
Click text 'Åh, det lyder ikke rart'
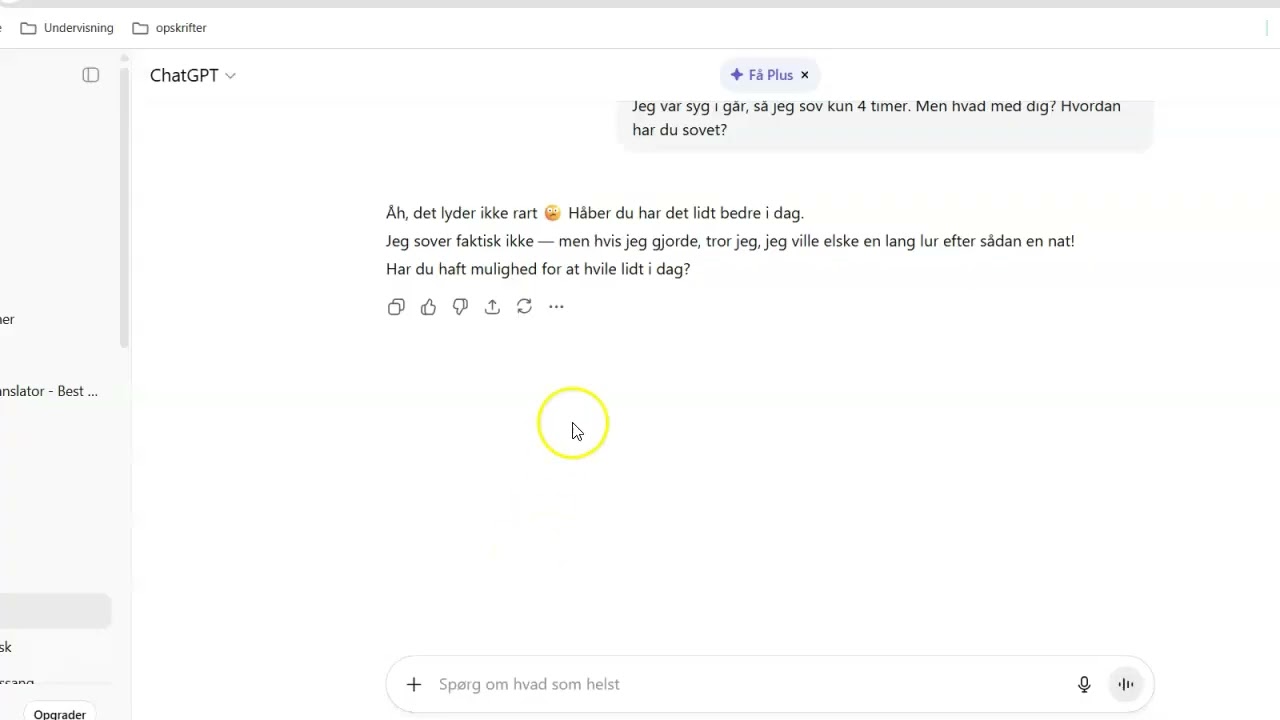click(462, 213)
